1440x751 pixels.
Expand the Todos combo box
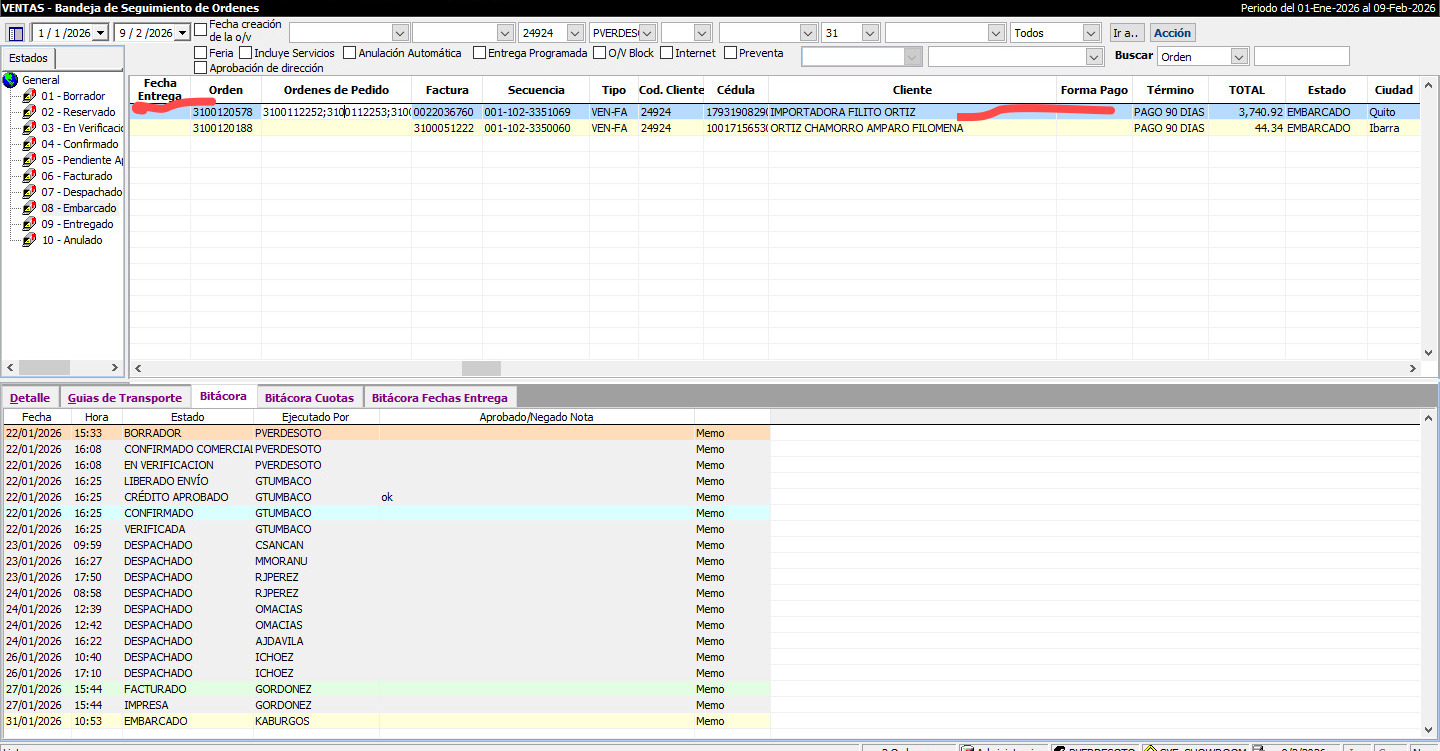pyautogui.click(x=1092, y=33)
